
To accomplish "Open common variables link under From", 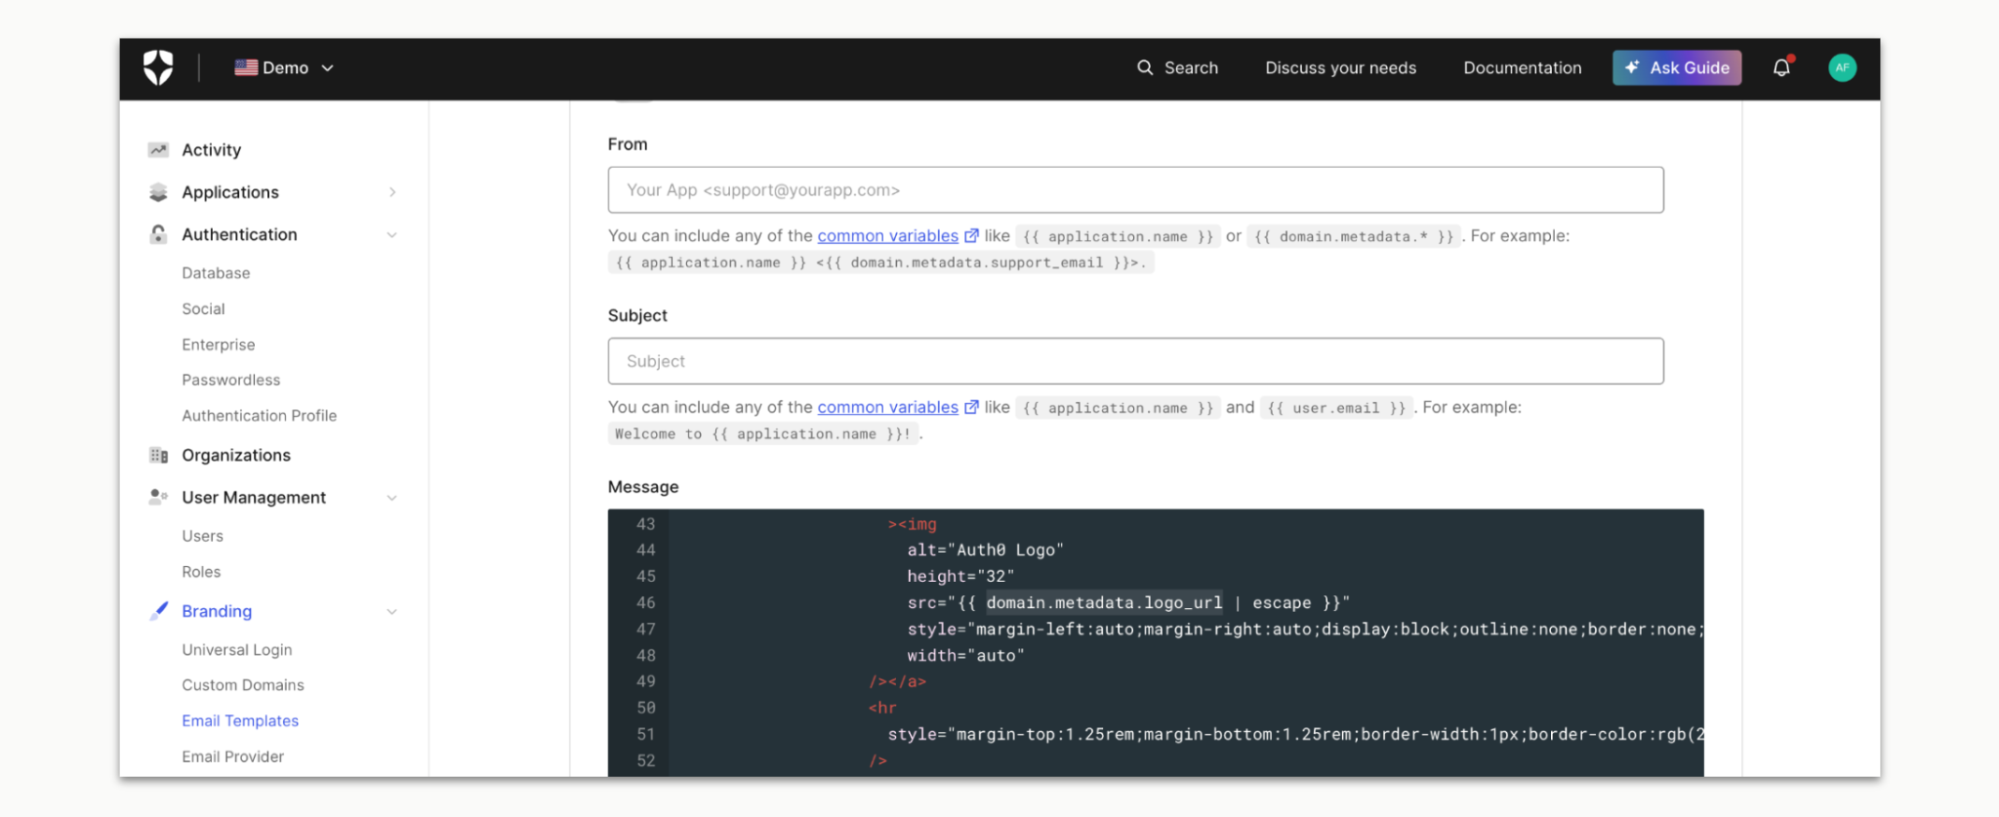I will click(x=887, y=236).
